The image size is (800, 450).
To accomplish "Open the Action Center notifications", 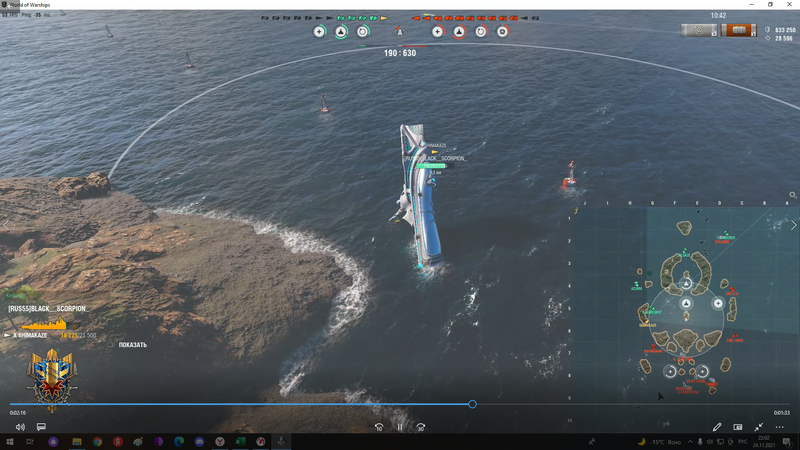I will [787, 441].
